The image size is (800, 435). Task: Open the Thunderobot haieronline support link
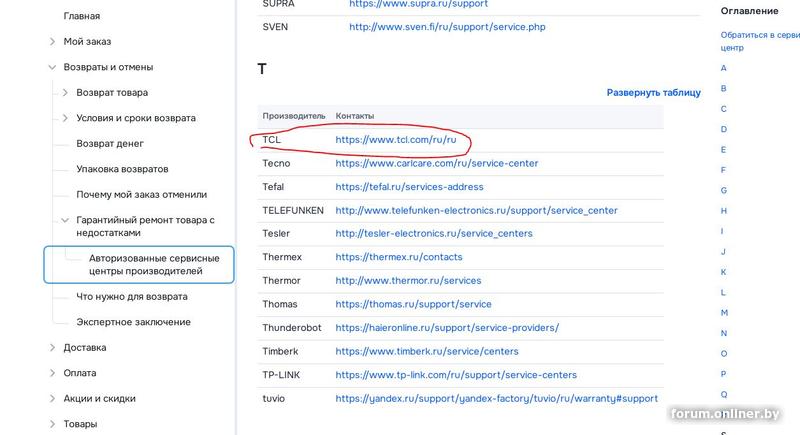click(446, 328)
